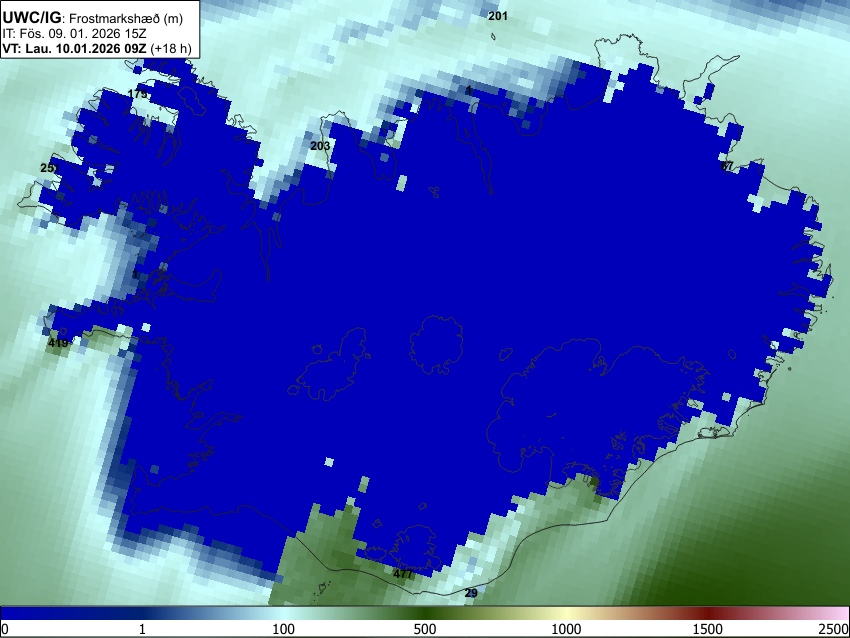
Task: Click the colour bar tick label '2500'
Action: [x=834, y=629]
